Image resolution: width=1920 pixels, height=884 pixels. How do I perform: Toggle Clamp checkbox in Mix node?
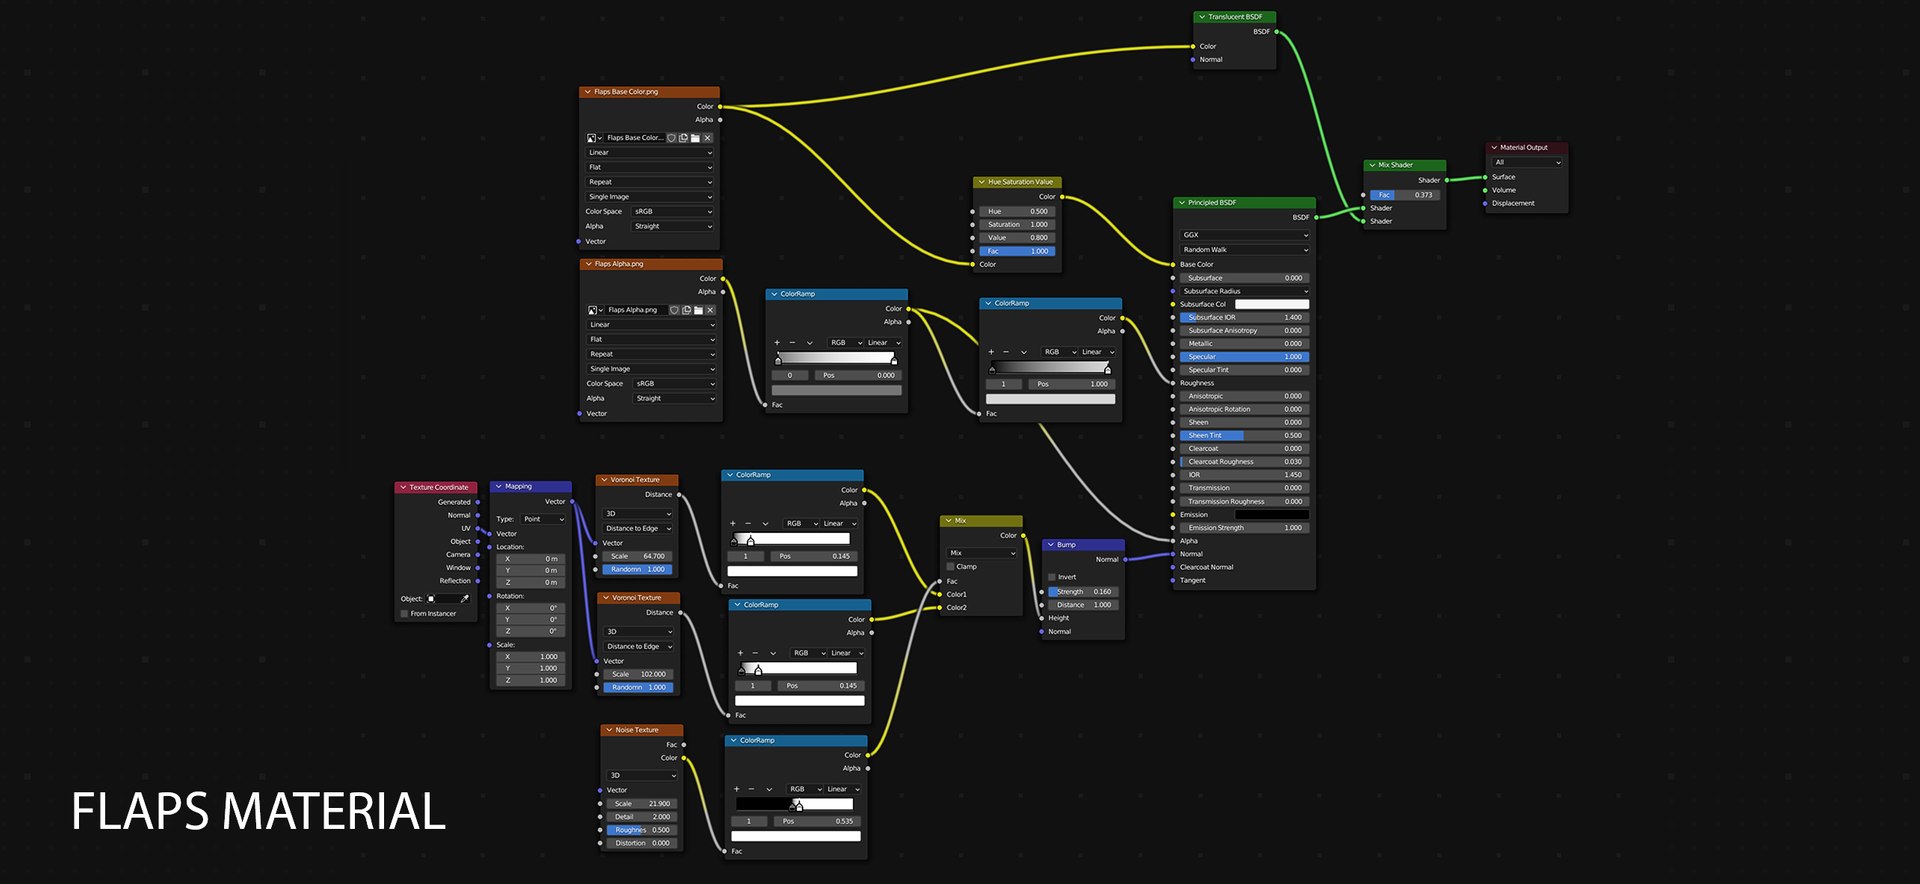pos(951,567)
